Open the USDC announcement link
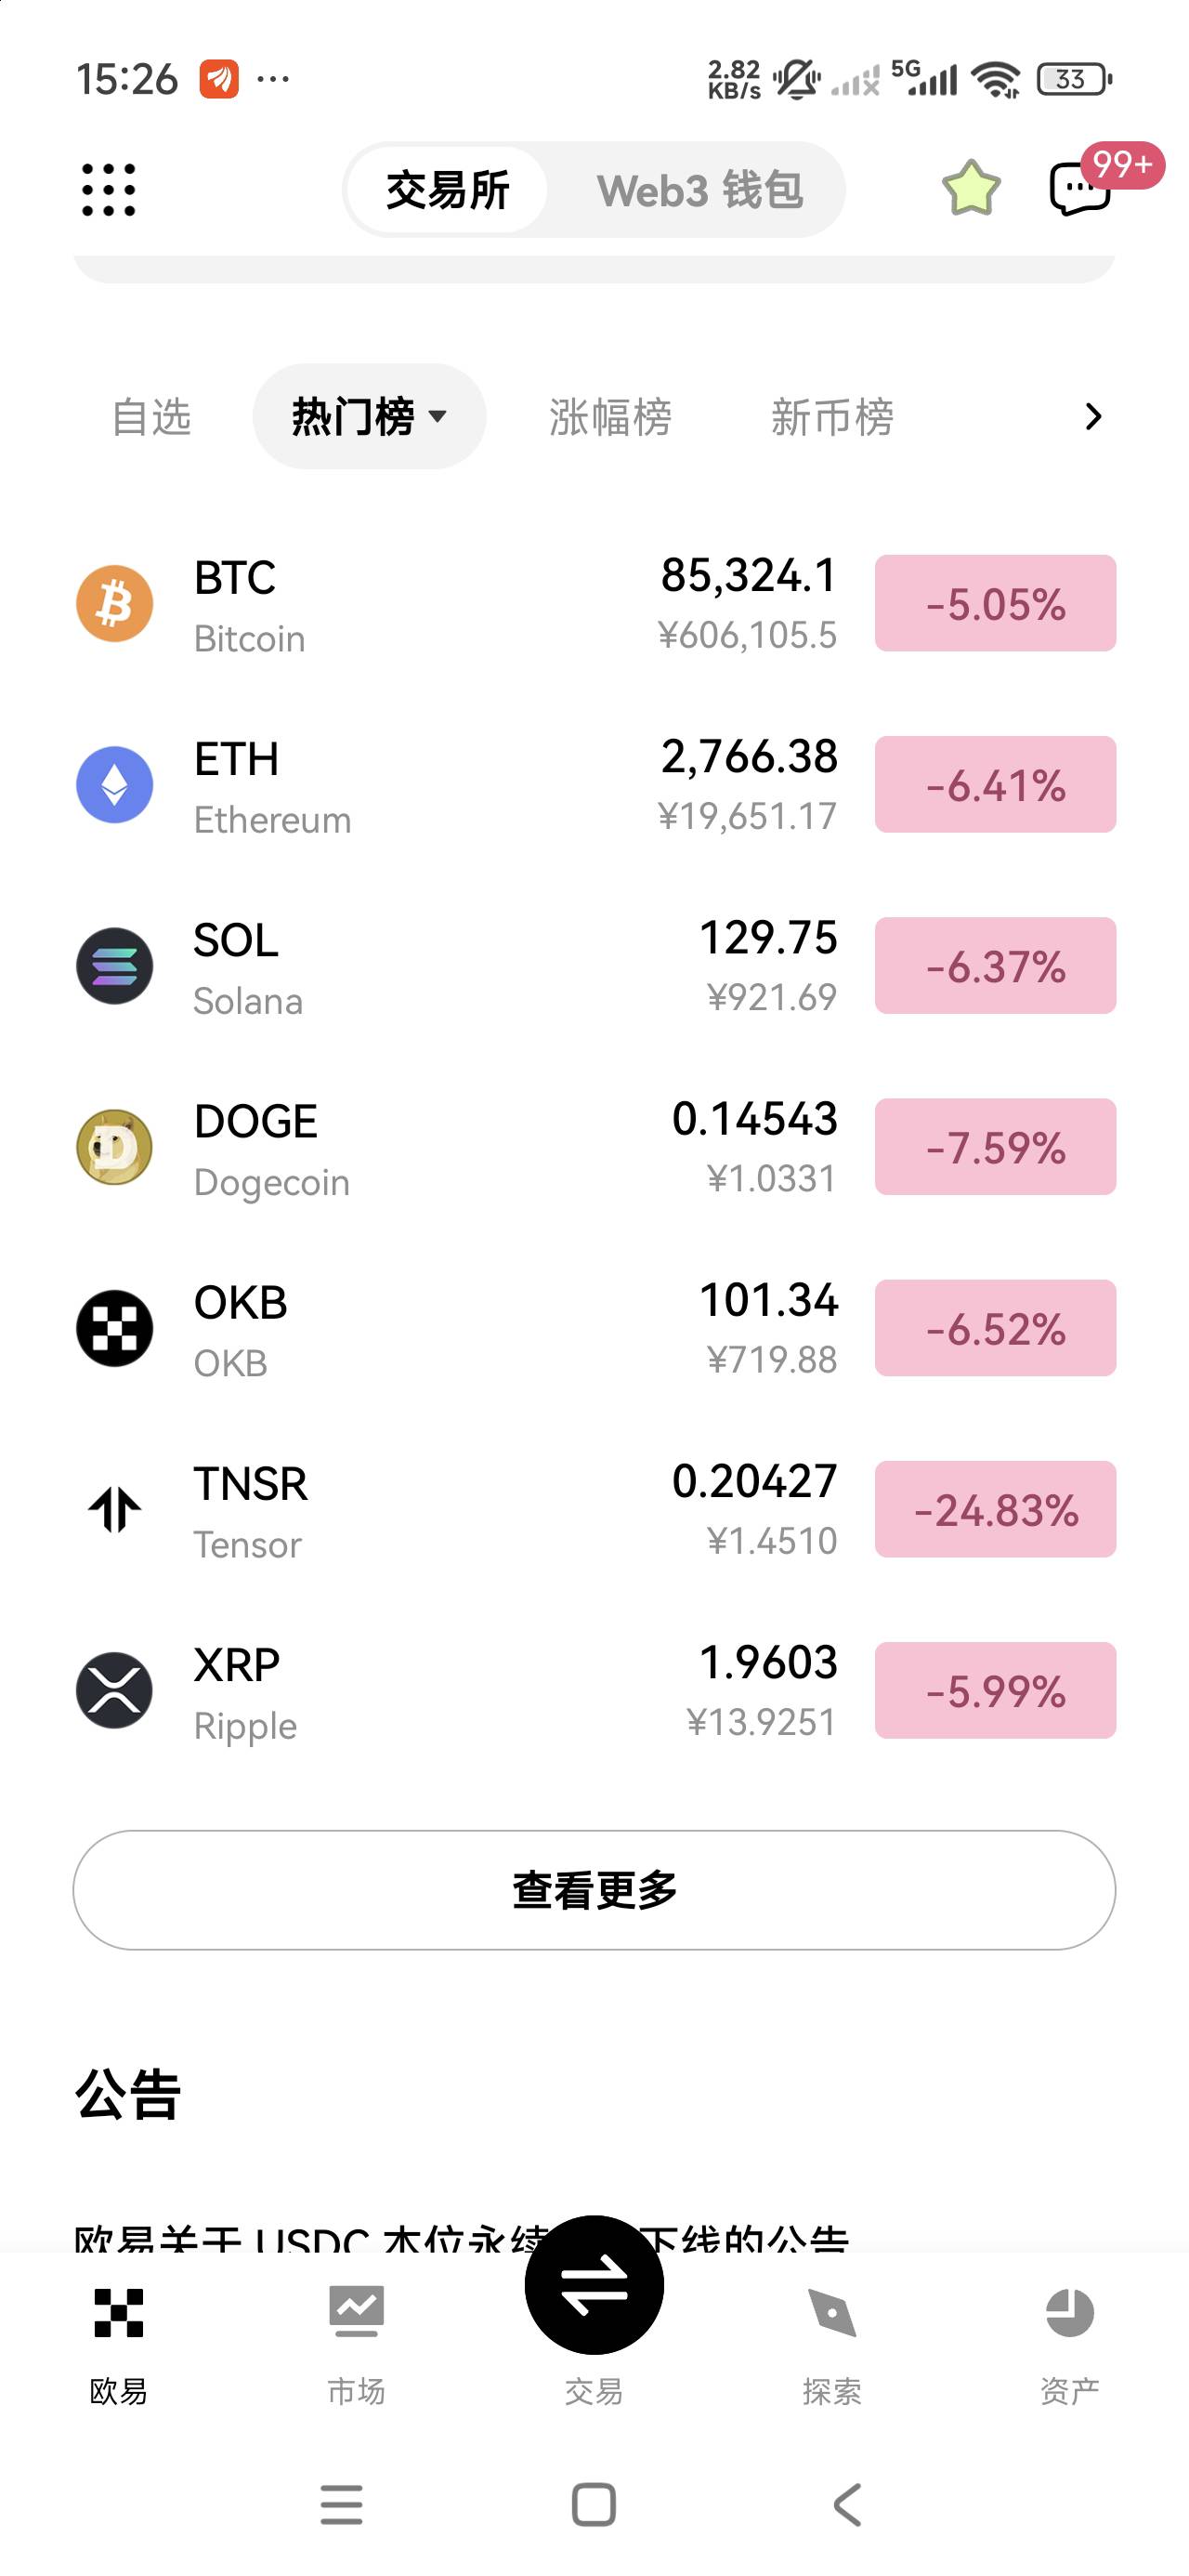The width and height of the screenshot is (1189, 2576). click(x=300, y=2236)
